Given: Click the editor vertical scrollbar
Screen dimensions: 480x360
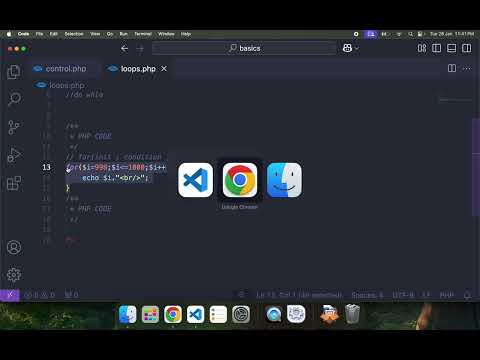Looking at the screenshot, I should coord(476,167).
